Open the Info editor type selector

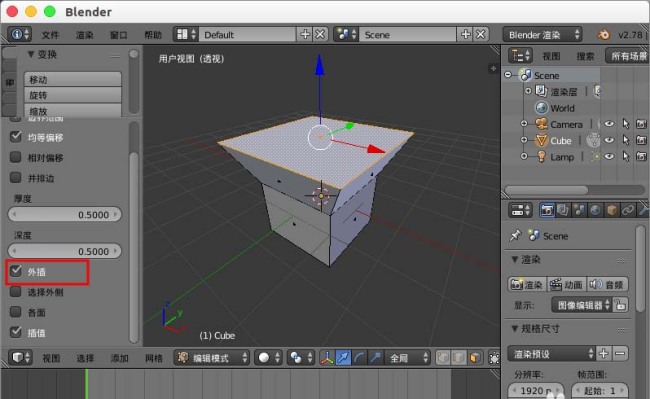(x=19, y=34)
